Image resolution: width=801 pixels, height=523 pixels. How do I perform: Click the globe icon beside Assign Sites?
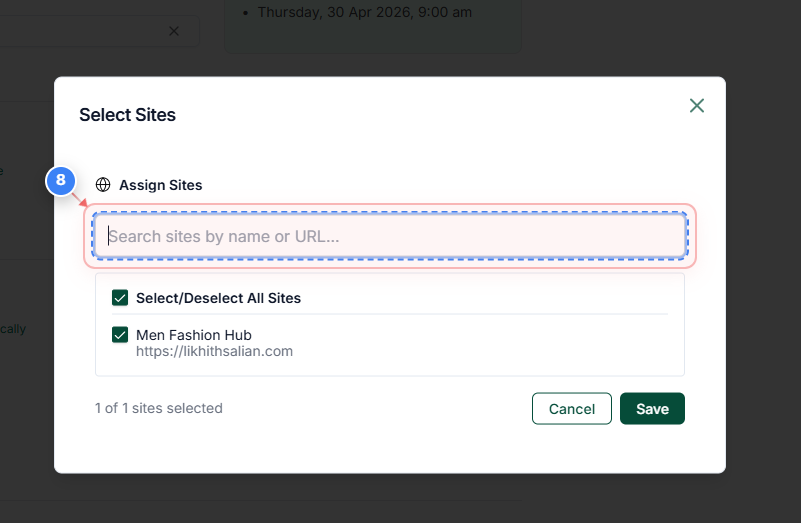103,185
